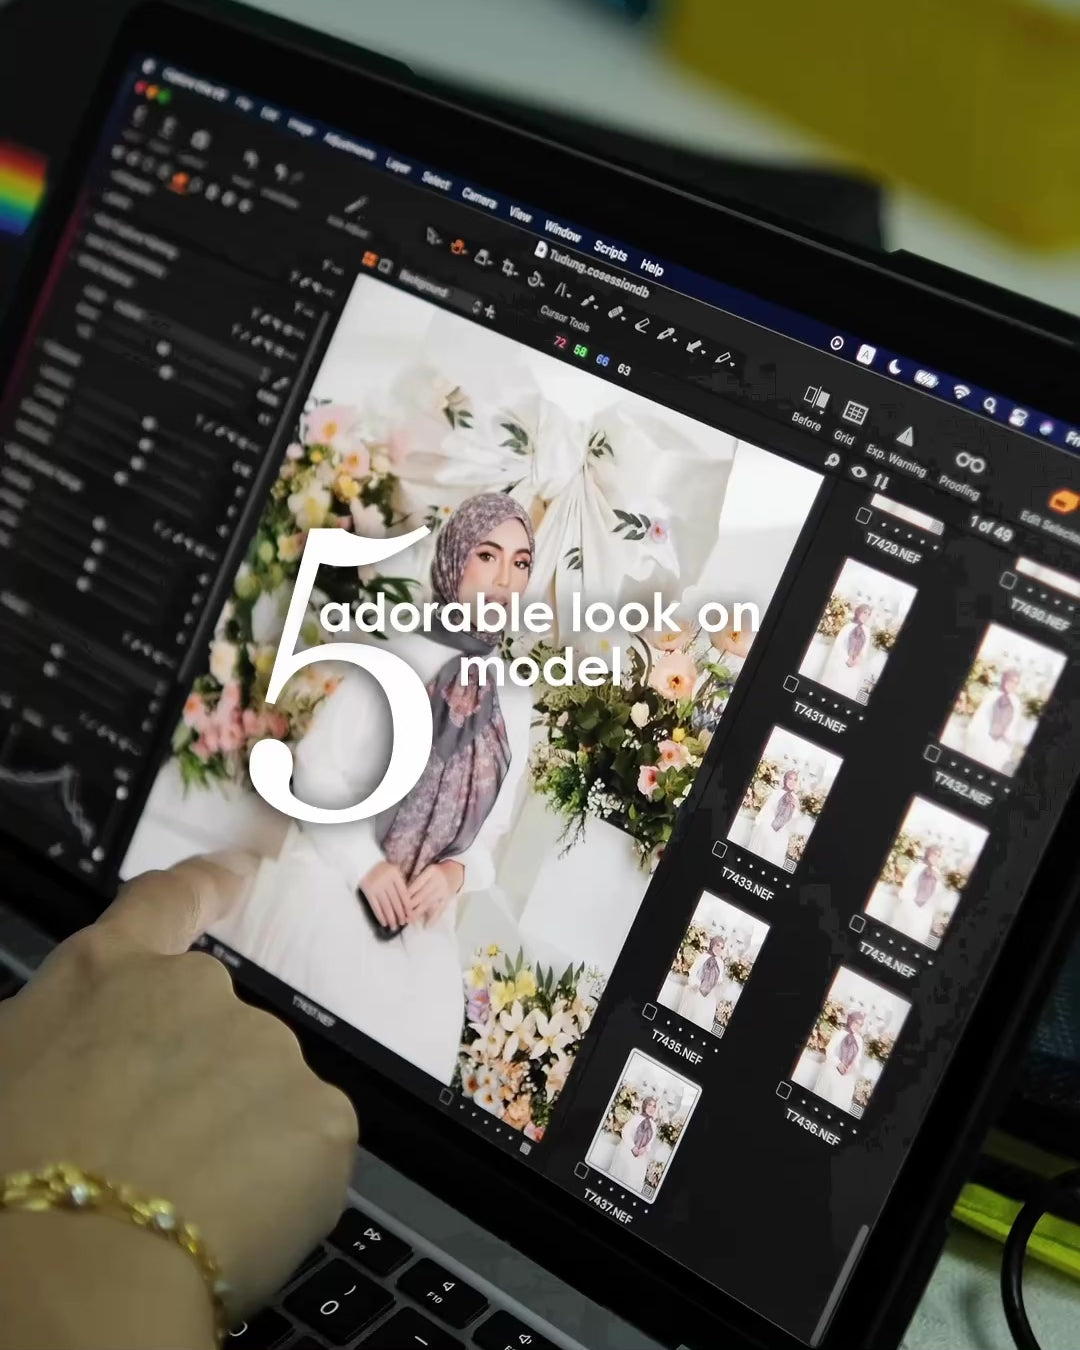Tick the checkbox for T7437.NEF

pyautogui.click(x=581, y=1170)
